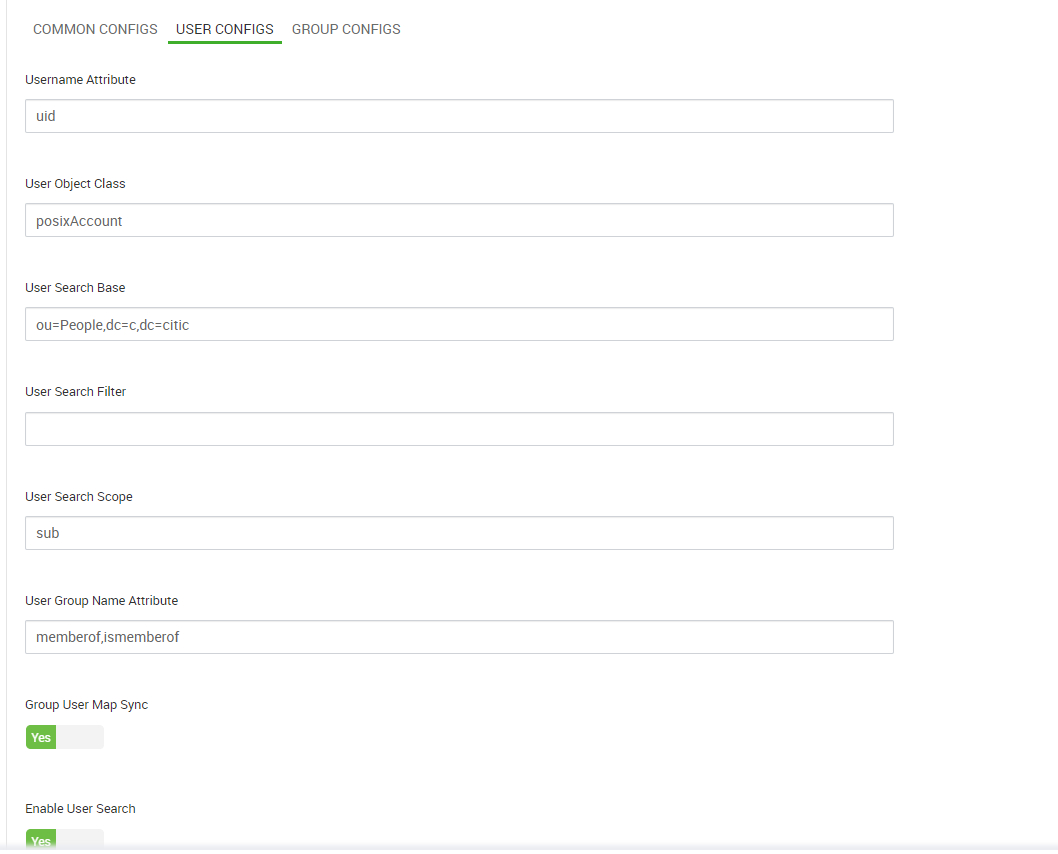1058x854 pixels.
Task: Focus the User Search Scope input
Action: (x=459, y=533)
